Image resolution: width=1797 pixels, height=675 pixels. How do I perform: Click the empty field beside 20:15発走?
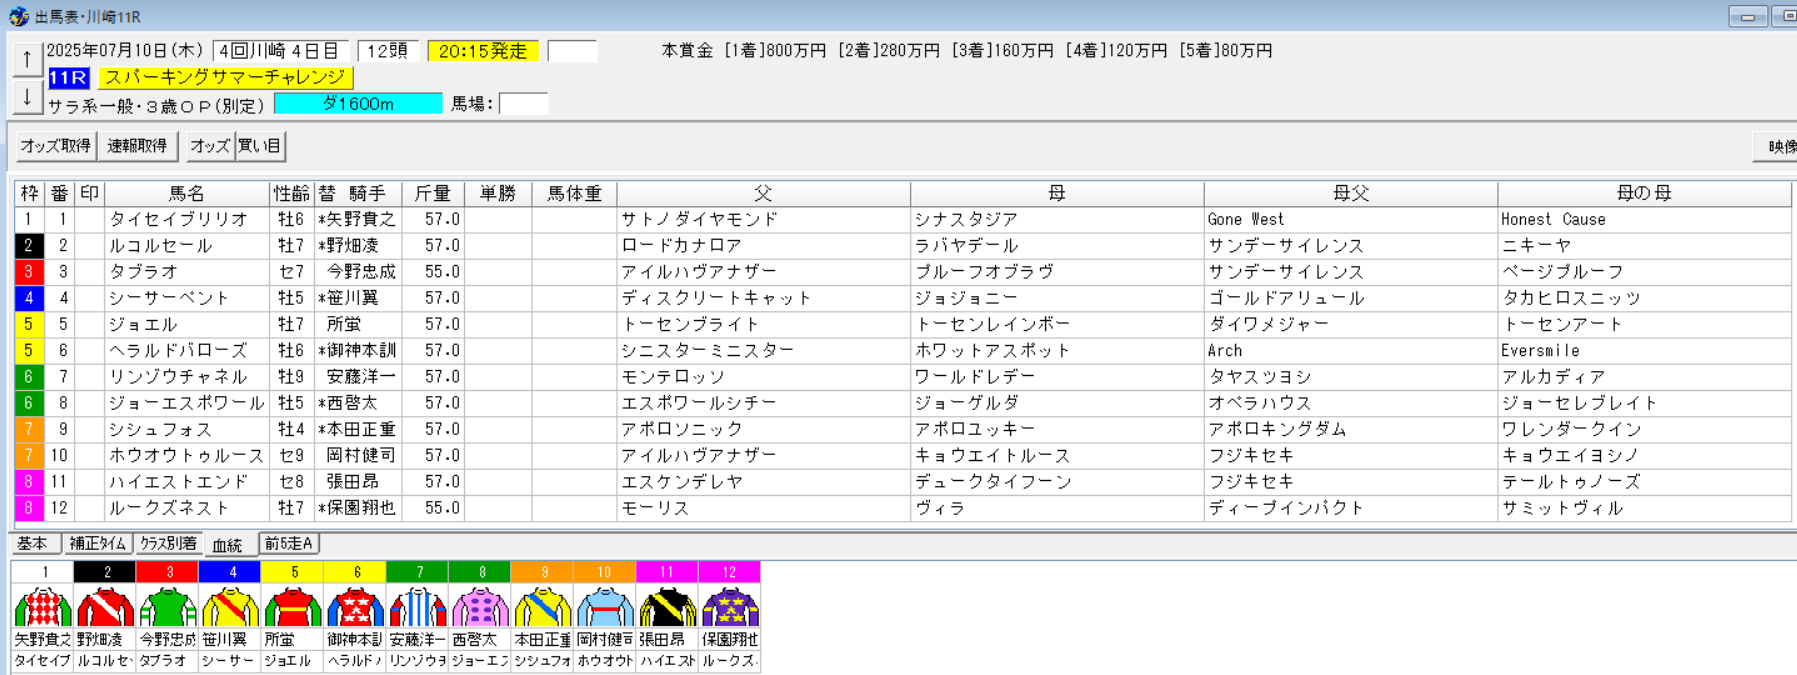coord(573,51)
